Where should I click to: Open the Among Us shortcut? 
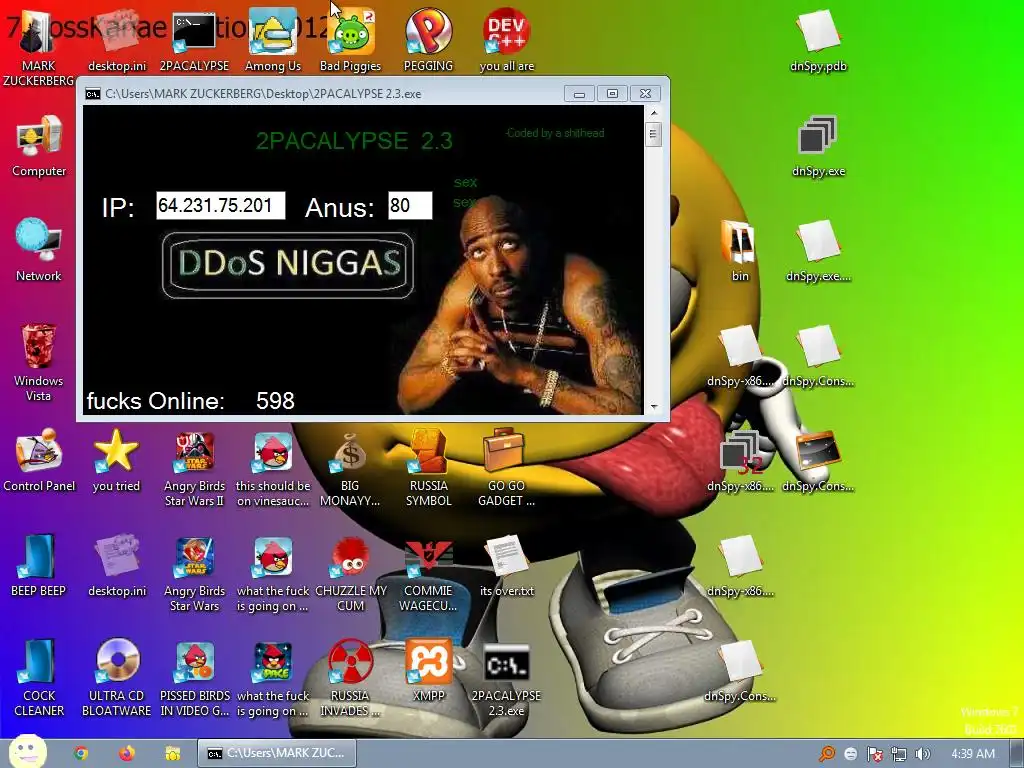(x=272, y=32)
